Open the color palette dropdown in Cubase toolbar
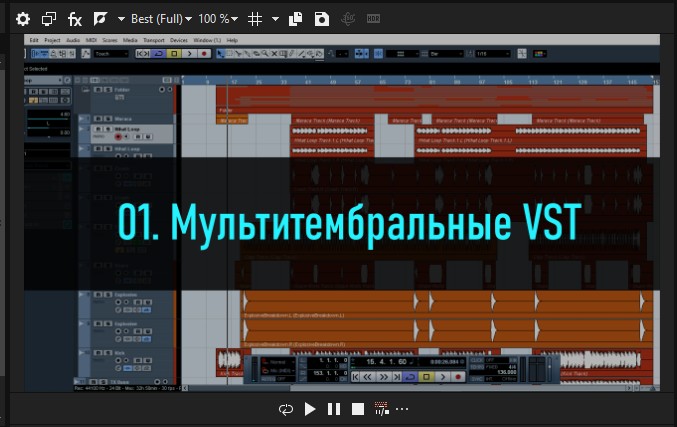The width and height of the screenshot is (677, 427). coord(540,54)
